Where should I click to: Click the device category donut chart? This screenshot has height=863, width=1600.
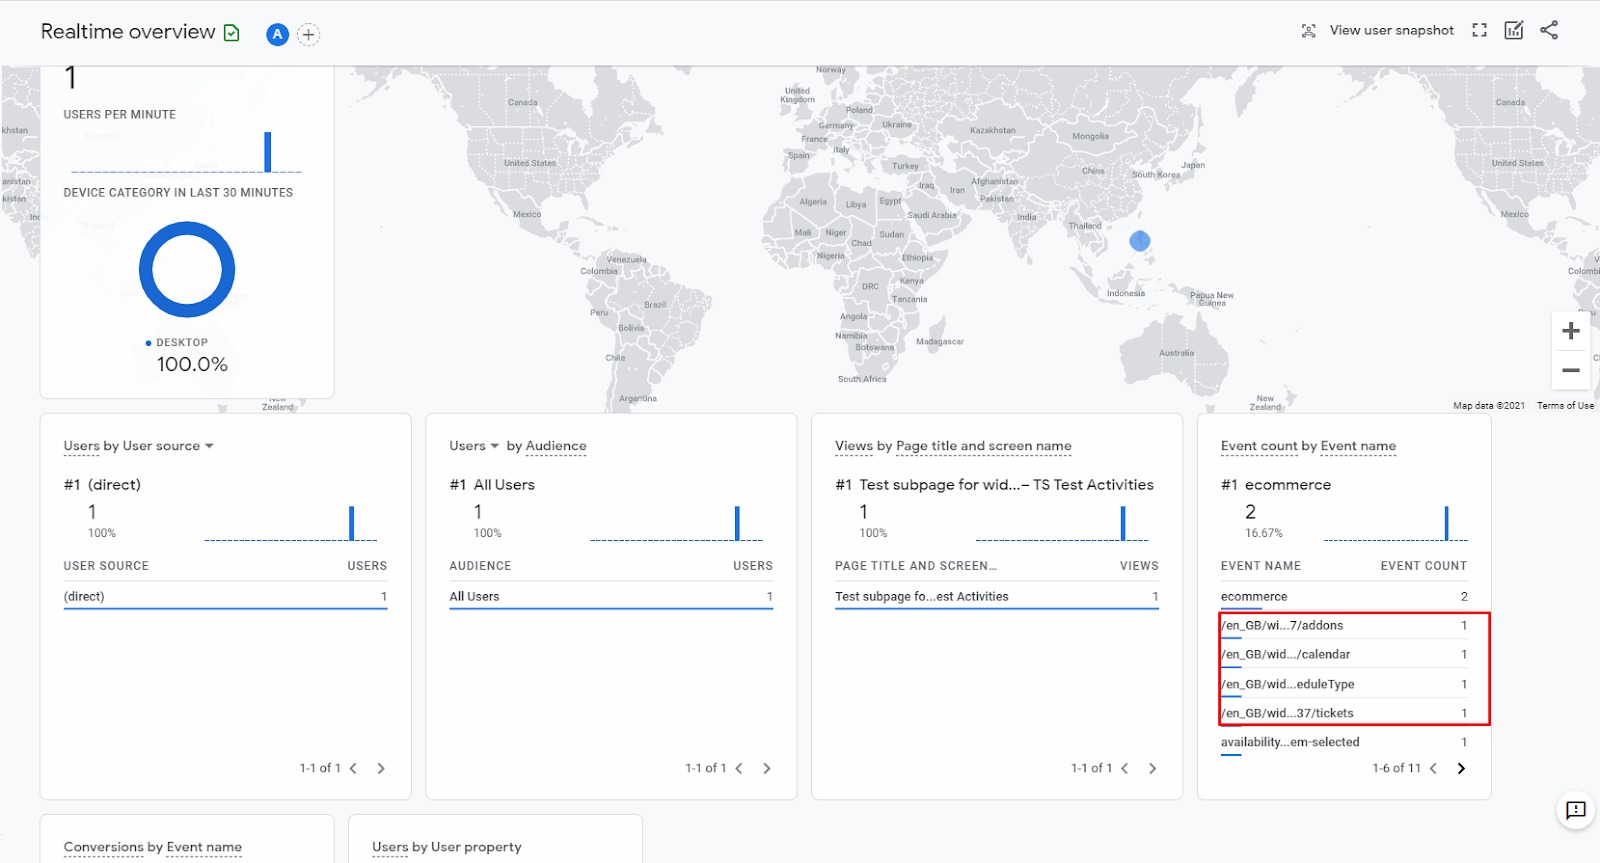(x=187, y=270)
